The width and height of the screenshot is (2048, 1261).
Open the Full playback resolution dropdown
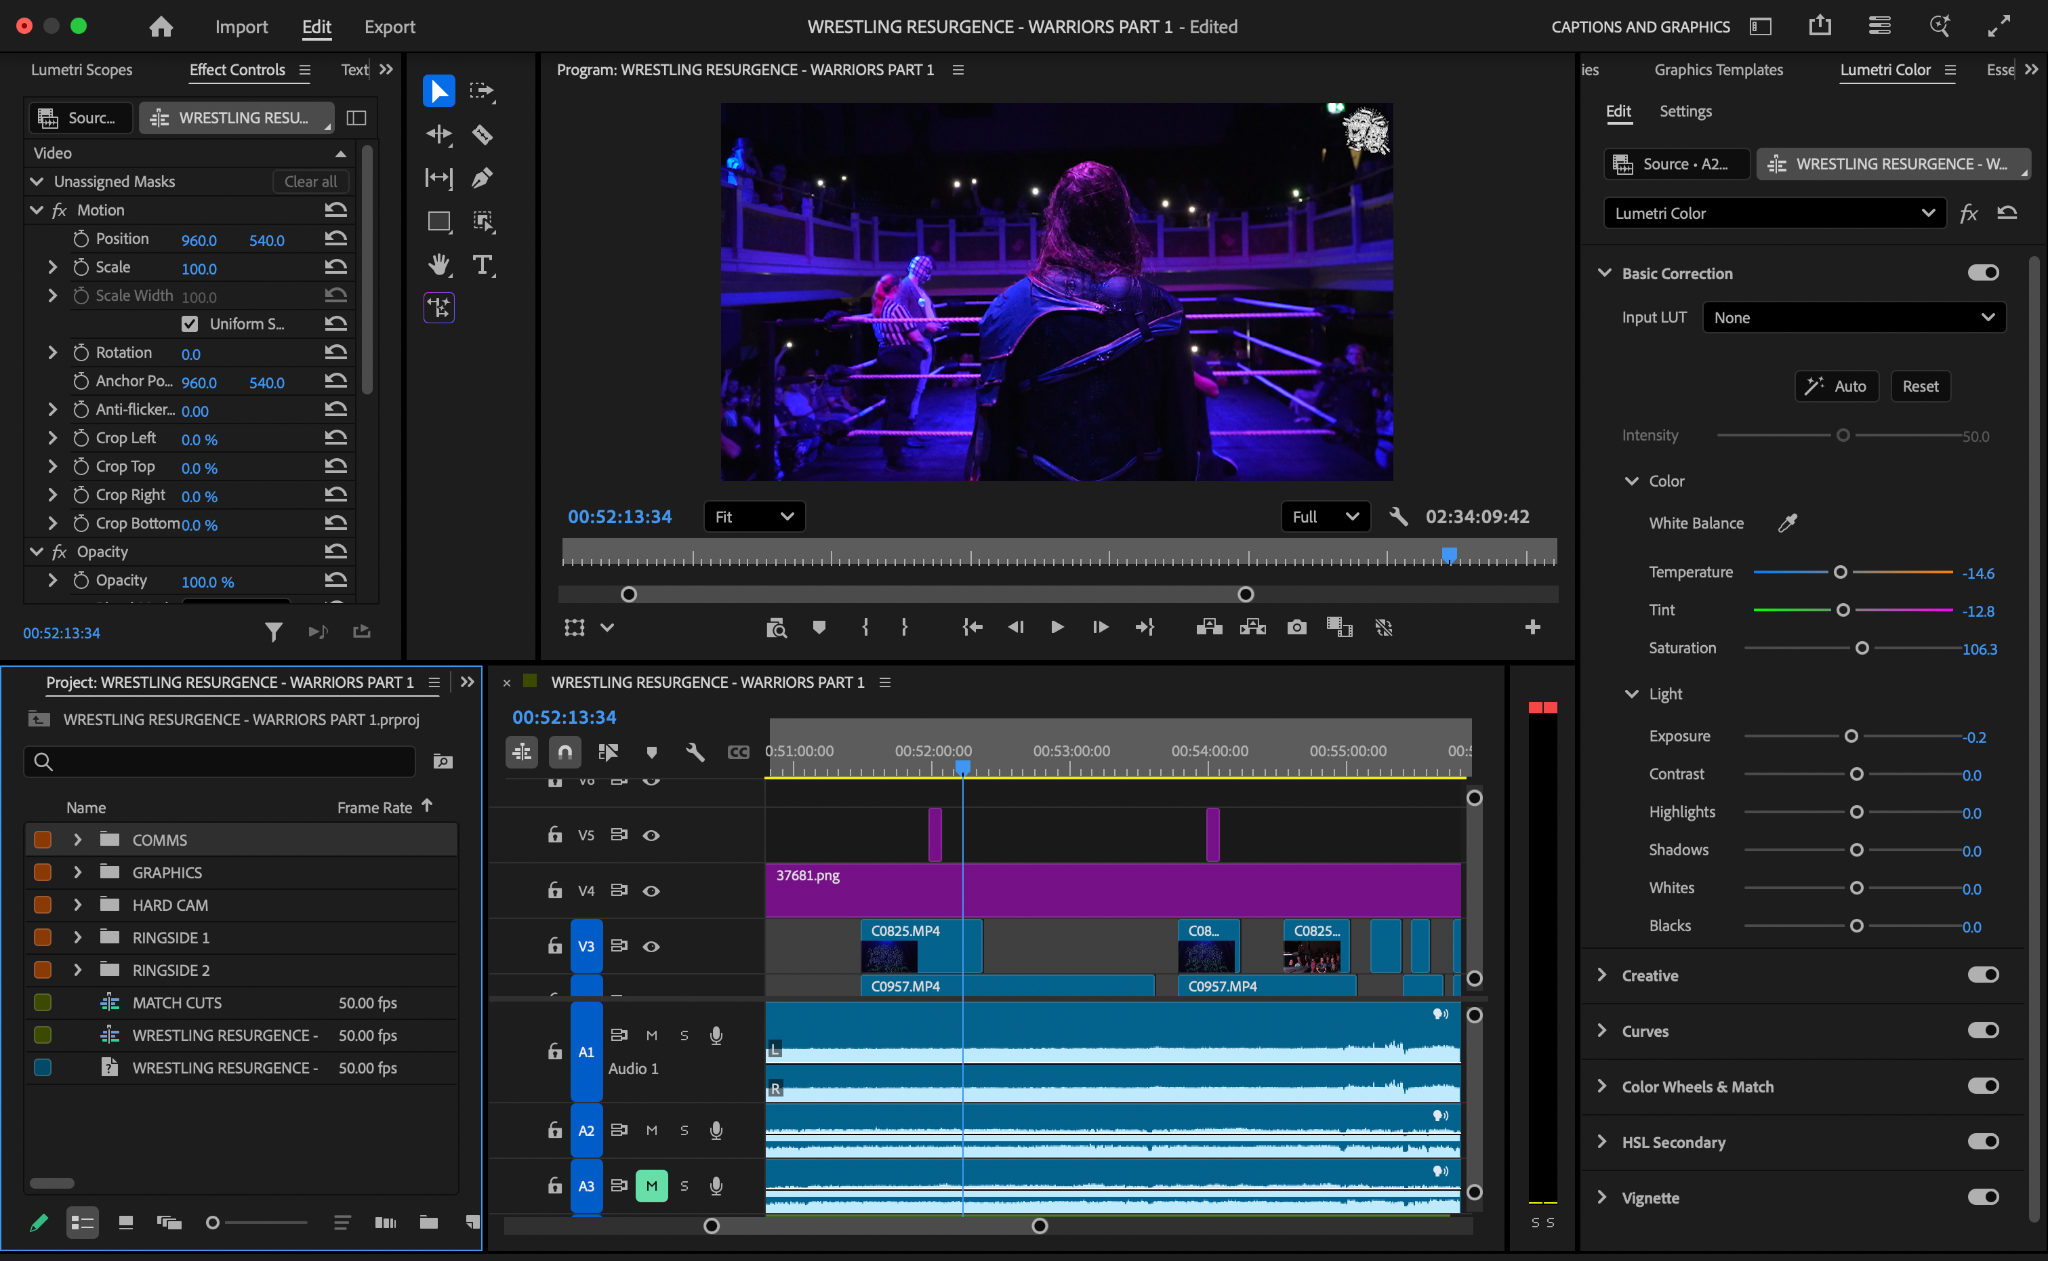[1325, 517]
